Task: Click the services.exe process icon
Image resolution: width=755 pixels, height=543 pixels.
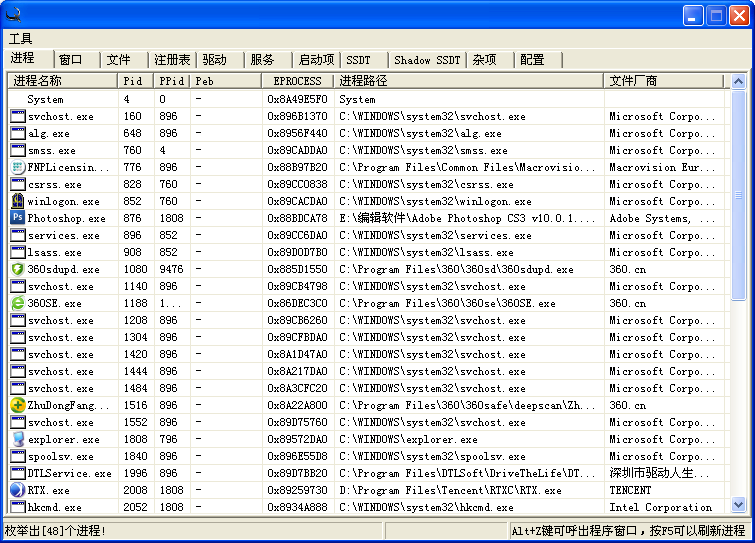Action: [x=18, y=235]
